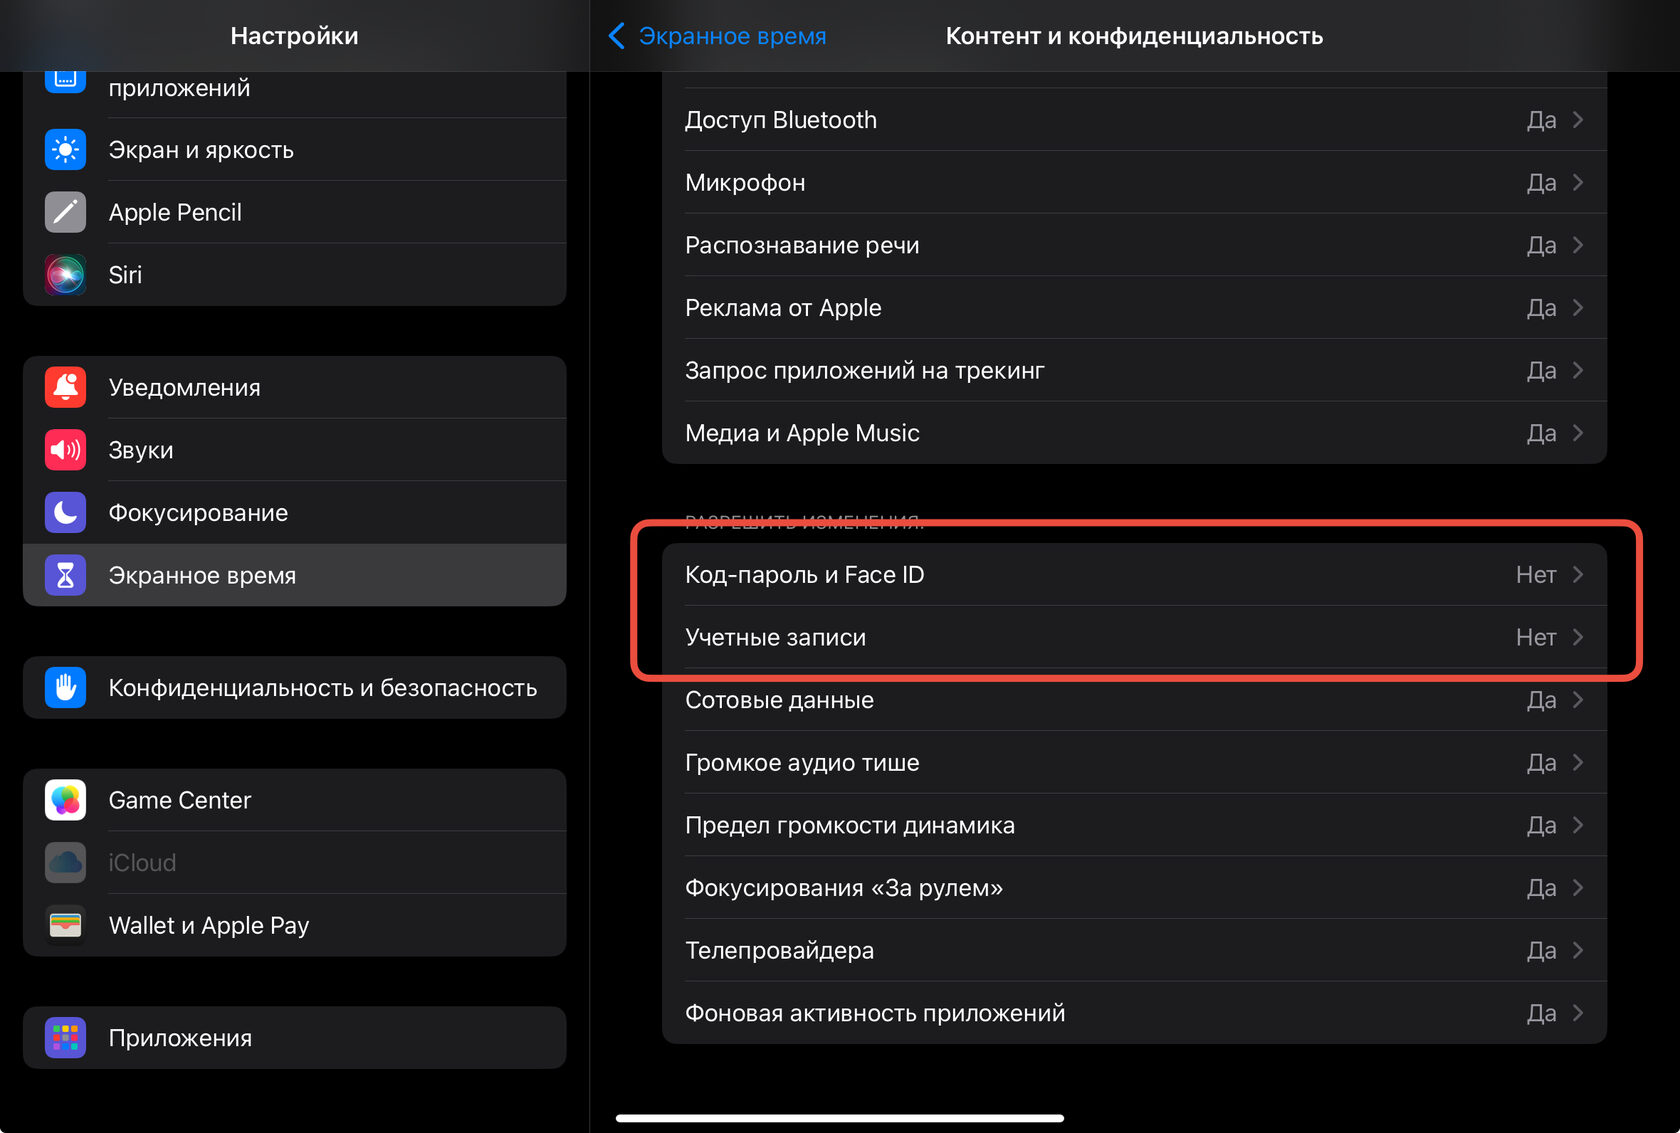This screenshot has height=1133, width=1680.
Task: Tap the Game Center bubbles icon
Action: 65,800
